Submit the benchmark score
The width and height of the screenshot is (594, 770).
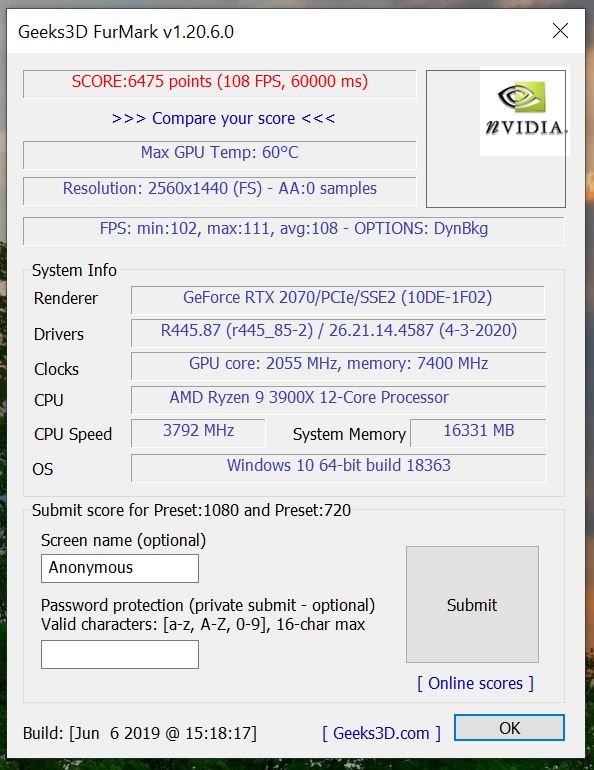tap(472, 605)
